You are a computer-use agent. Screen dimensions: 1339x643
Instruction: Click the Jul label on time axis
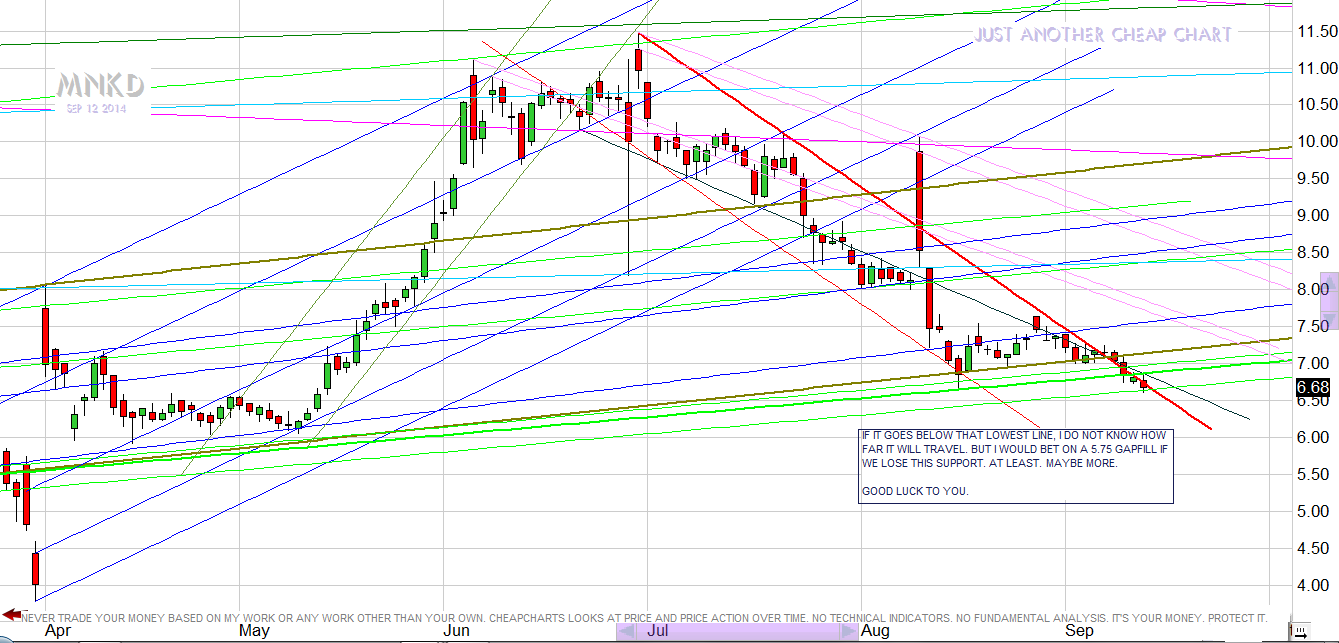(x=658, y=631)
